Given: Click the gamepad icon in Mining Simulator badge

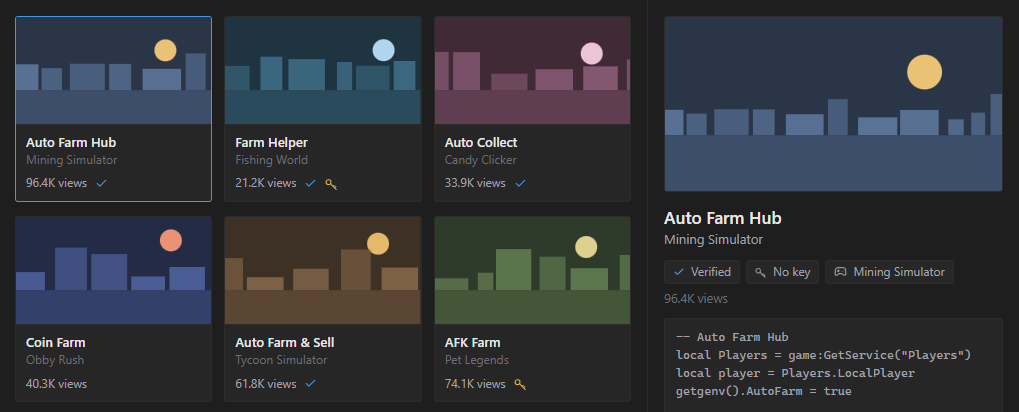Looking at the screenshot, I should pos(840,272).
